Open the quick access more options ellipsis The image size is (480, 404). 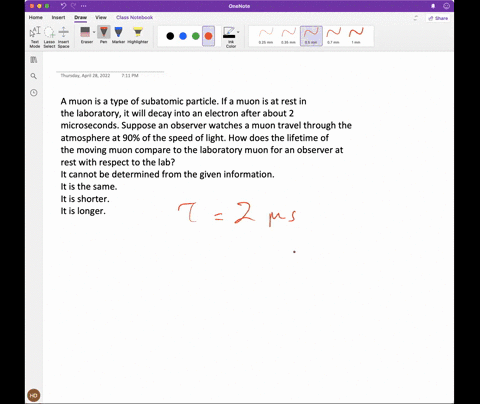84,6
